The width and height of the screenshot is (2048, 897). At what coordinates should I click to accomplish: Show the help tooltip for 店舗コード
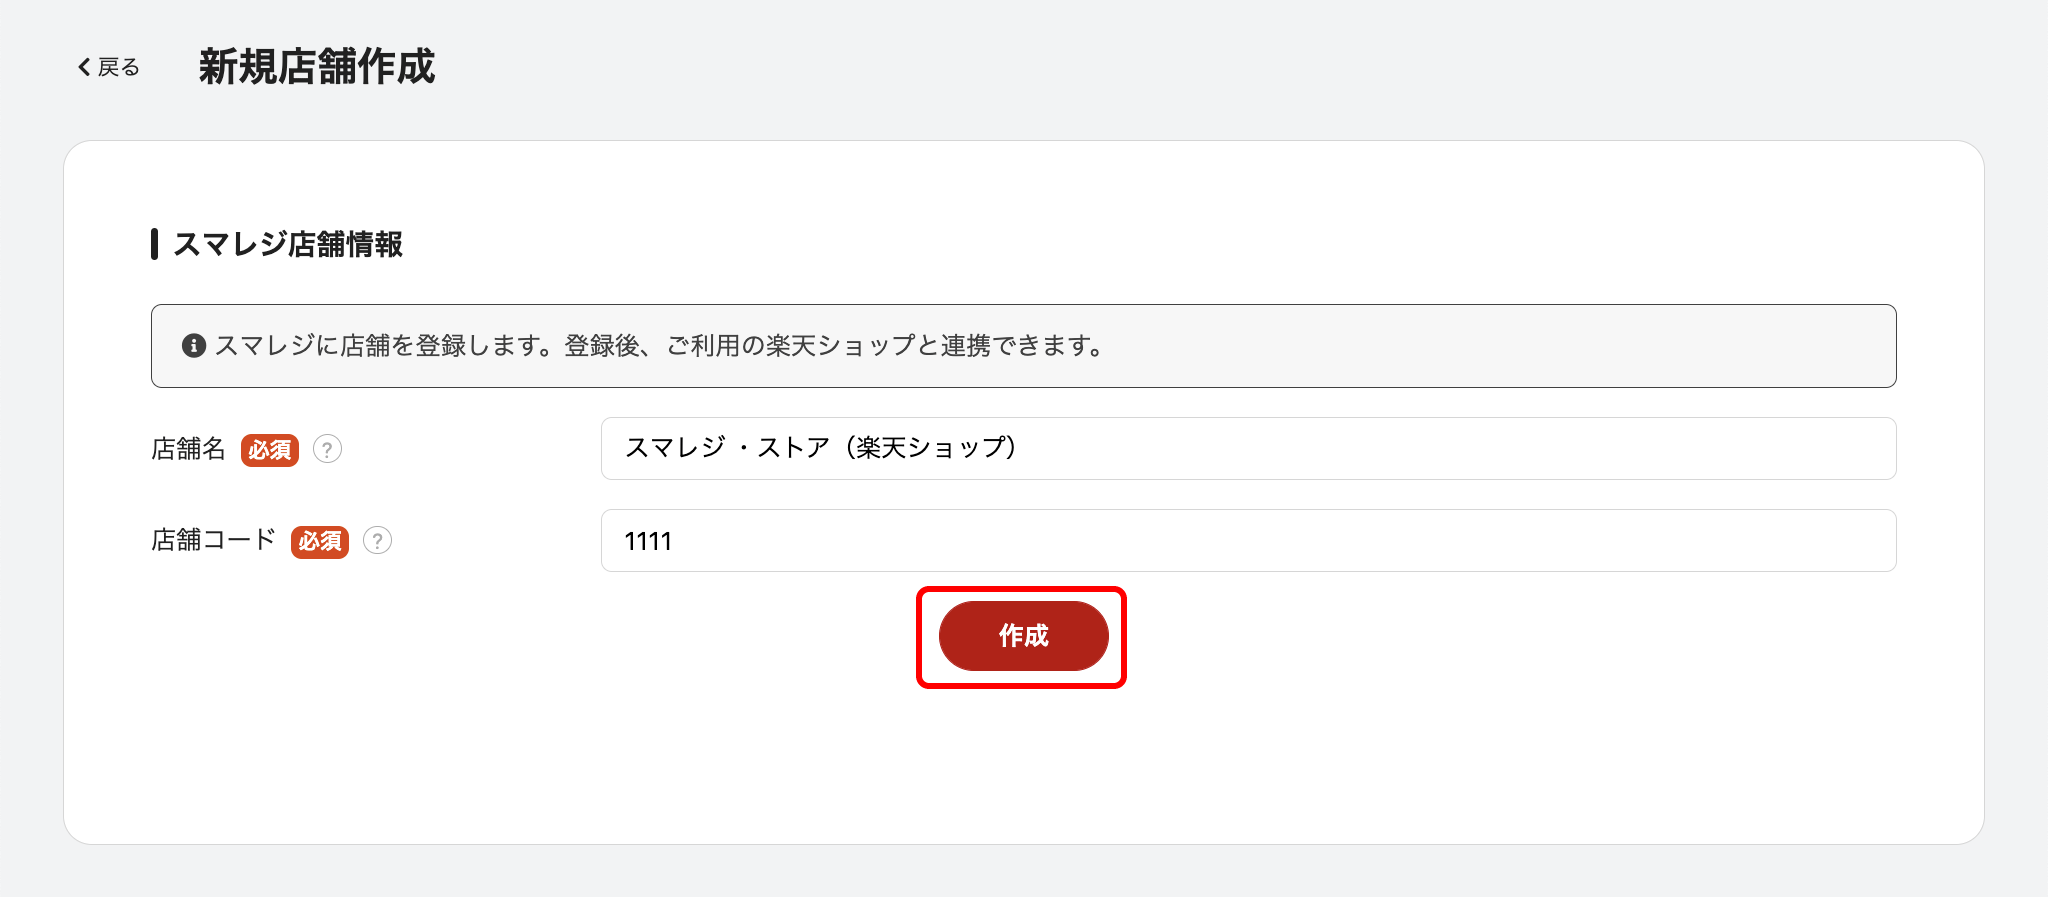point(377,540)
